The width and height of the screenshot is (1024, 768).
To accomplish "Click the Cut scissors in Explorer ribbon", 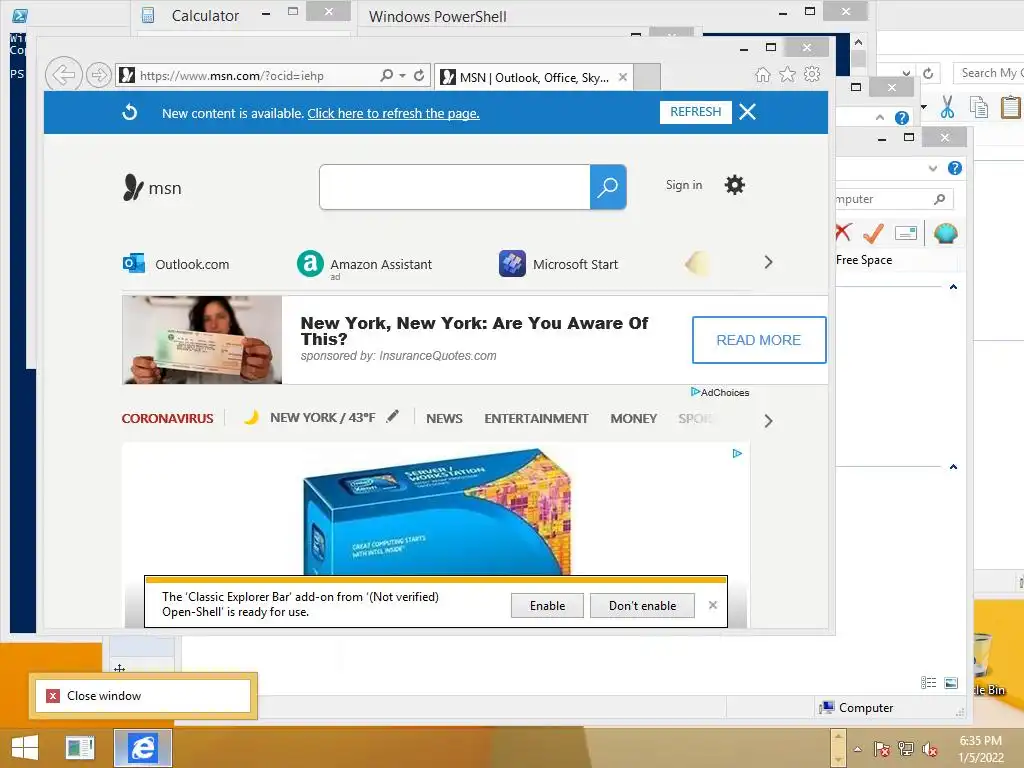I will [948, 106].
